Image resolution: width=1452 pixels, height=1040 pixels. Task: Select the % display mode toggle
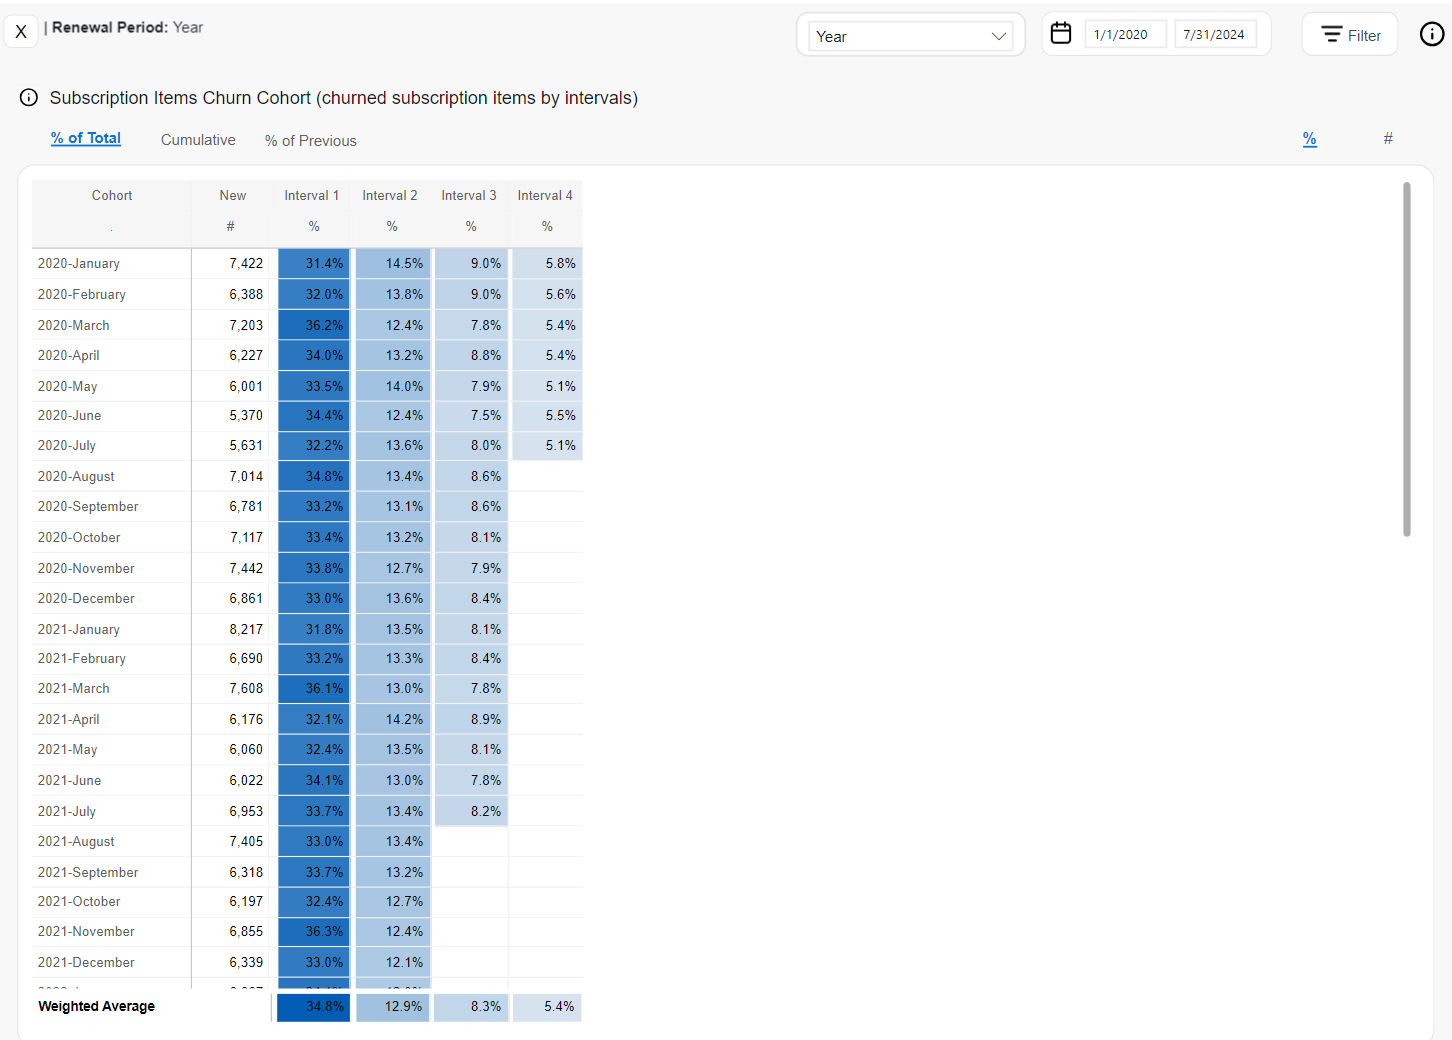coord(1310,139)
